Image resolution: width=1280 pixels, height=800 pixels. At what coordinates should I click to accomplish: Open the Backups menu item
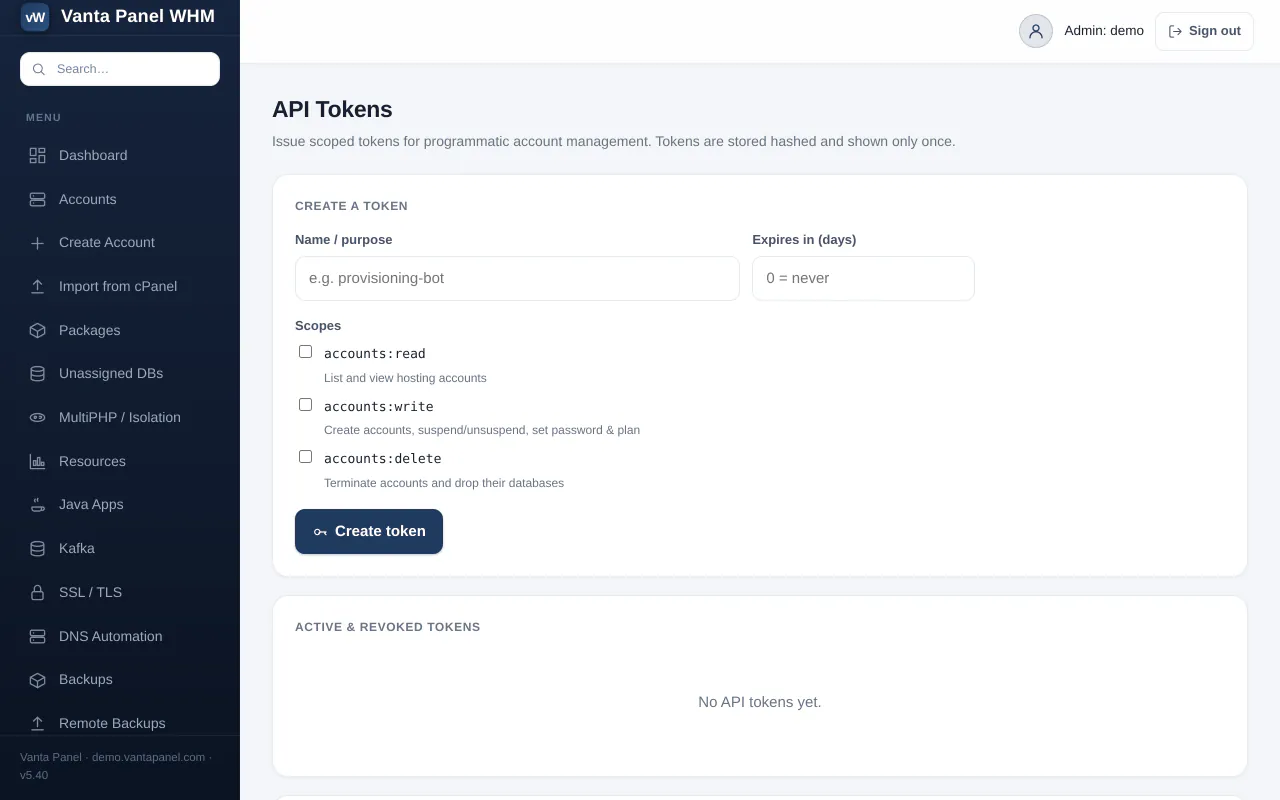120,680
